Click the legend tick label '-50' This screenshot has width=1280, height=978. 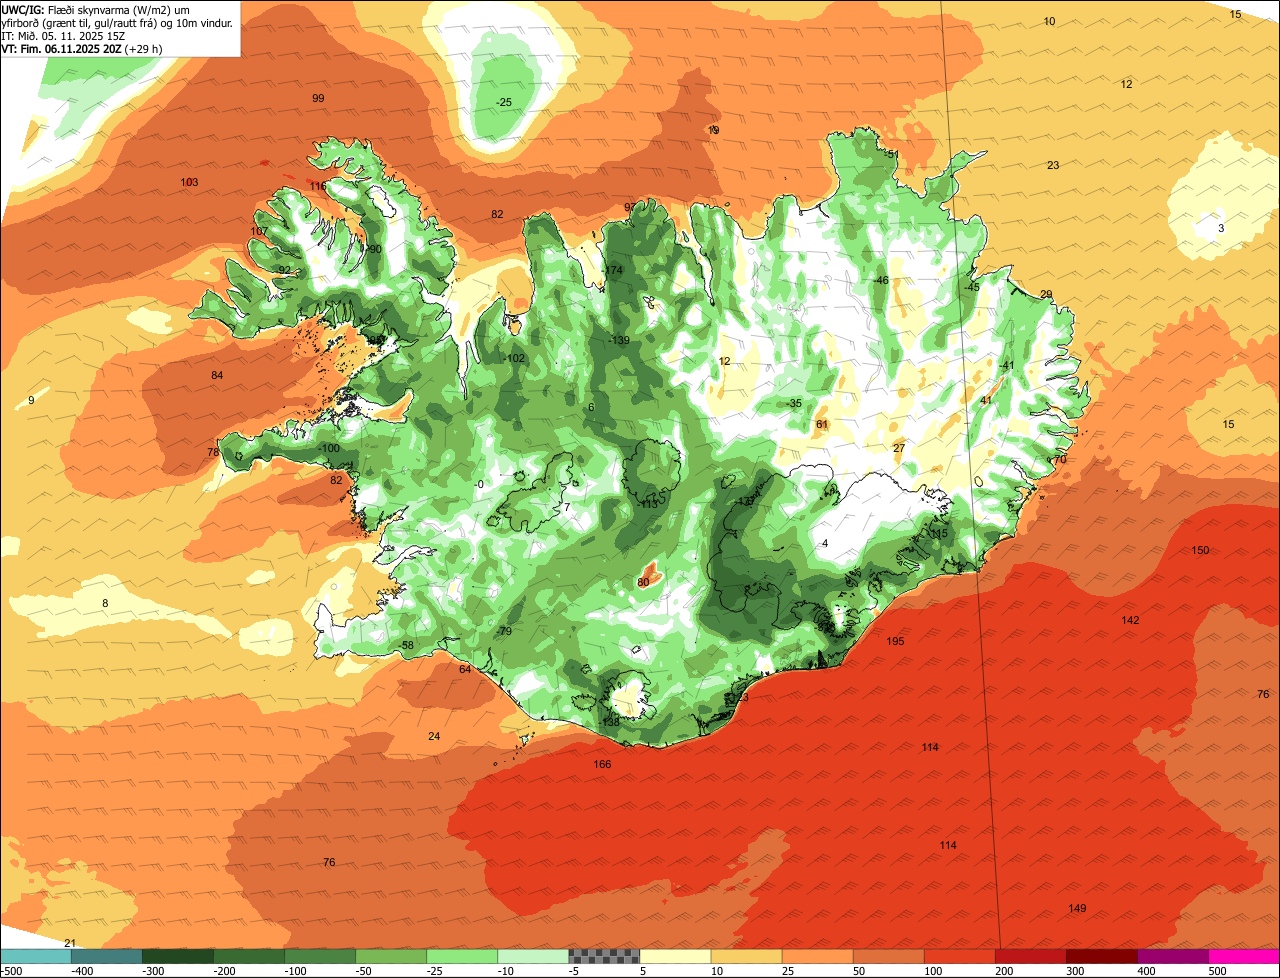click(x=365, y=971)
